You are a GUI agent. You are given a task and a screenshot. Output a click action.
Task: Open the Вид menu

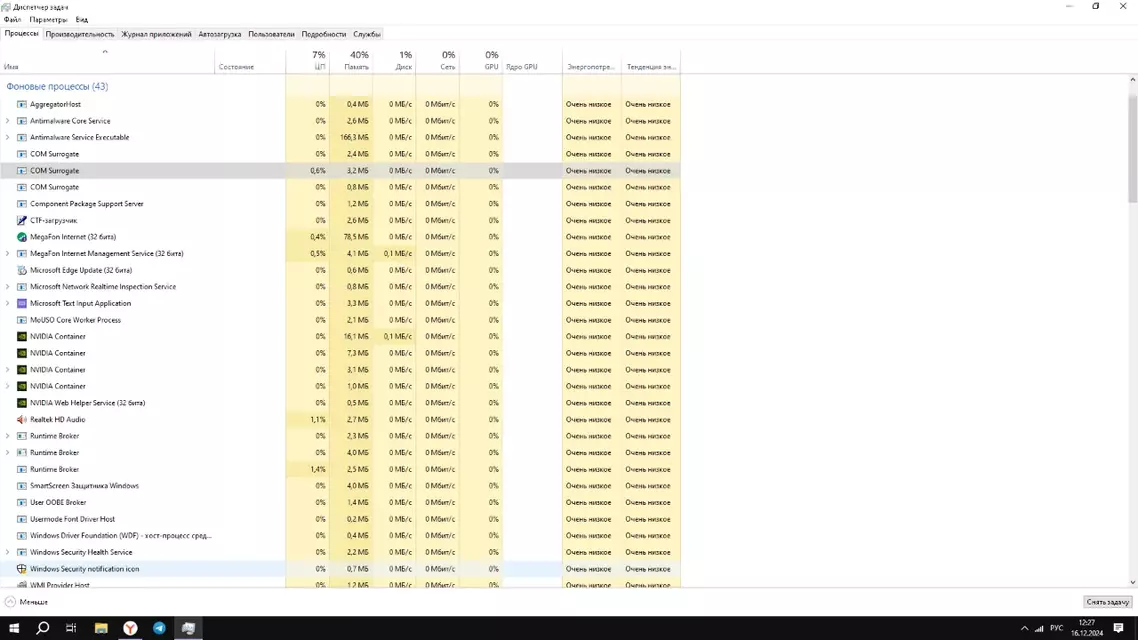82,20
